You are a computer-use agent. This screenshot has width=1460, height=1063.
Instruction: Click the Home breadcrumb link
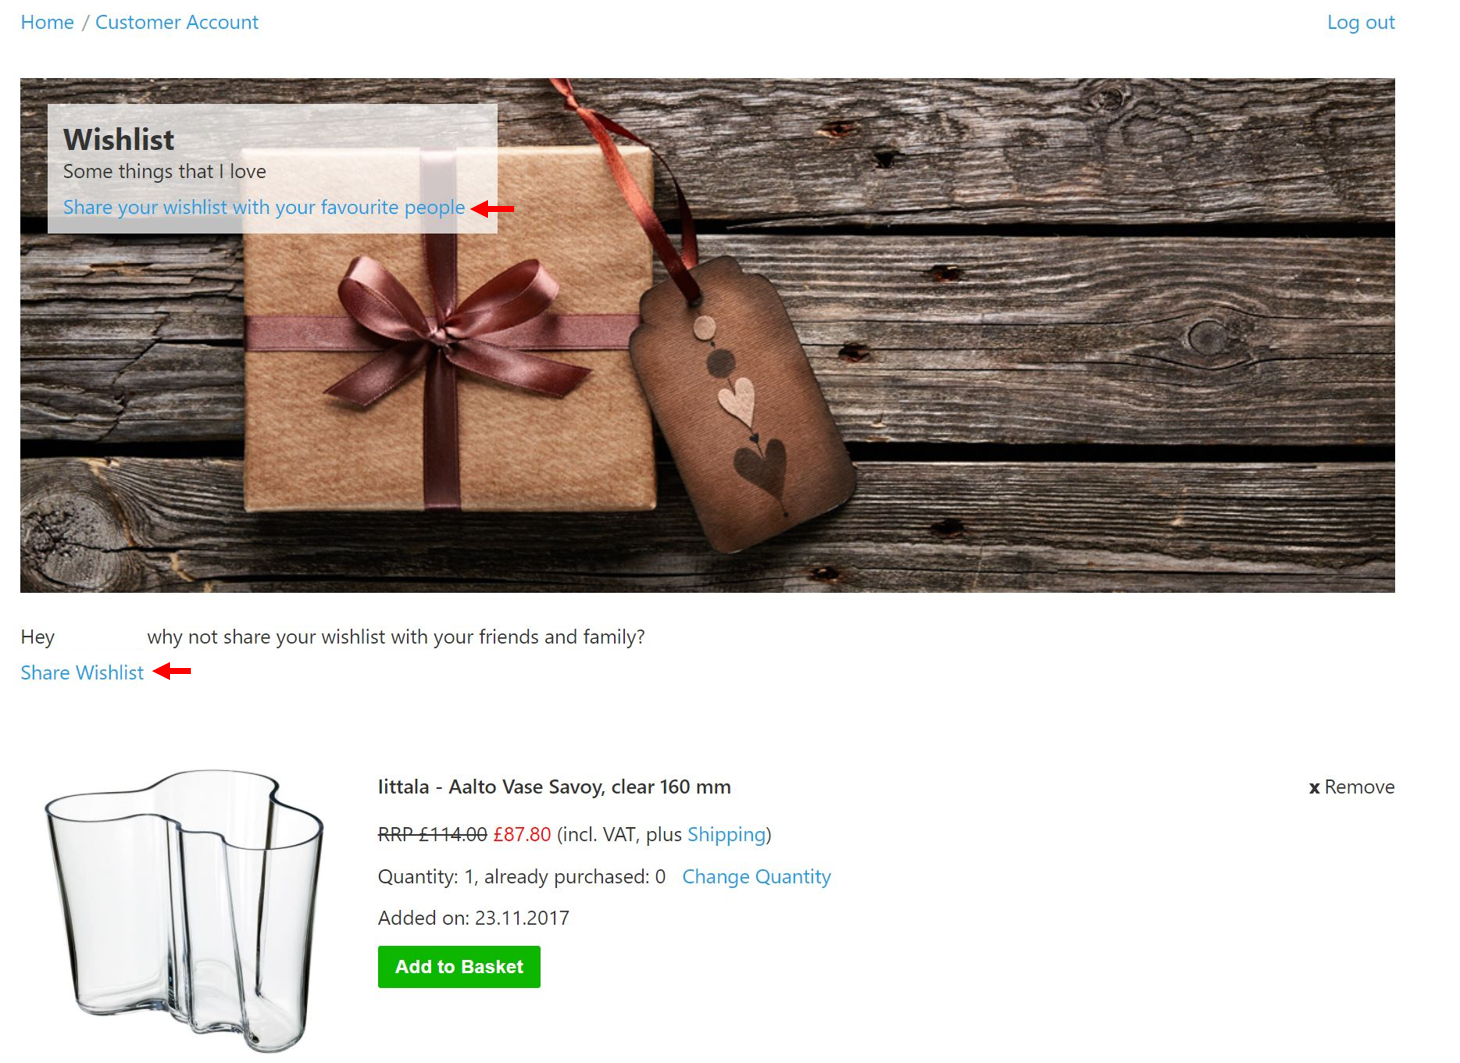47,22
